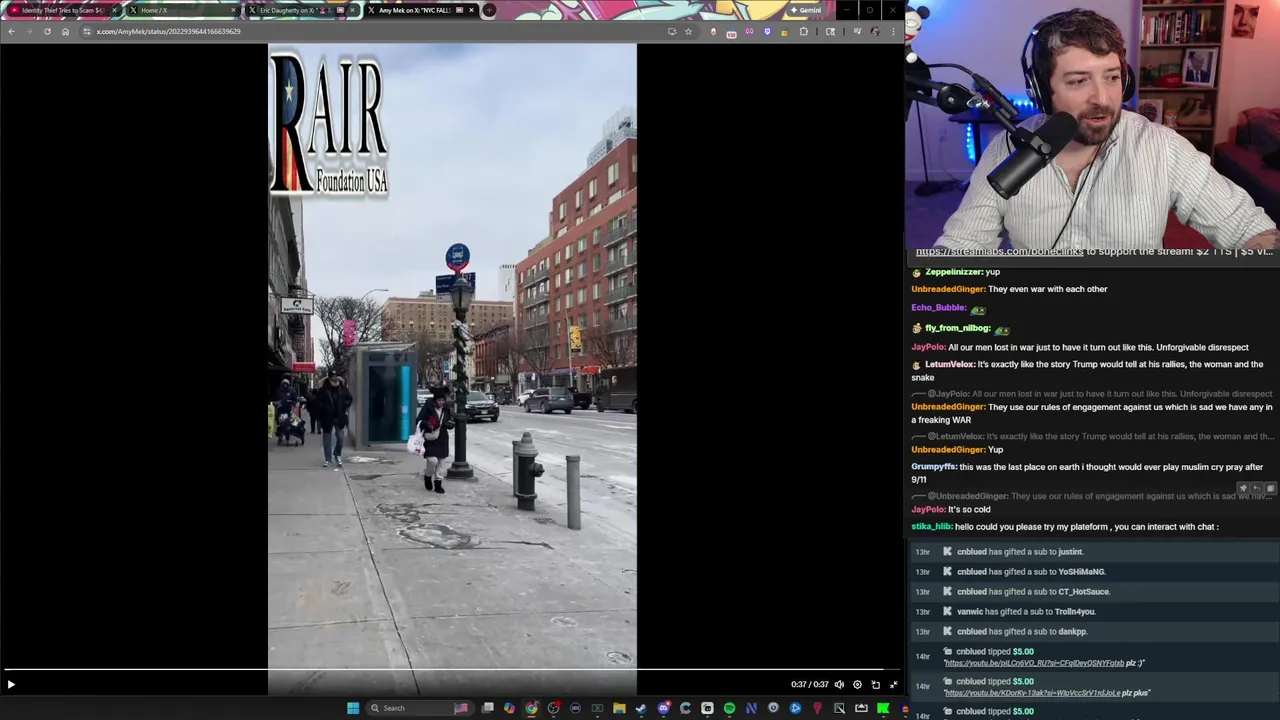Open Spotify from the taskbar
This screenshot has width=1280, height=720.
(729, 708)
